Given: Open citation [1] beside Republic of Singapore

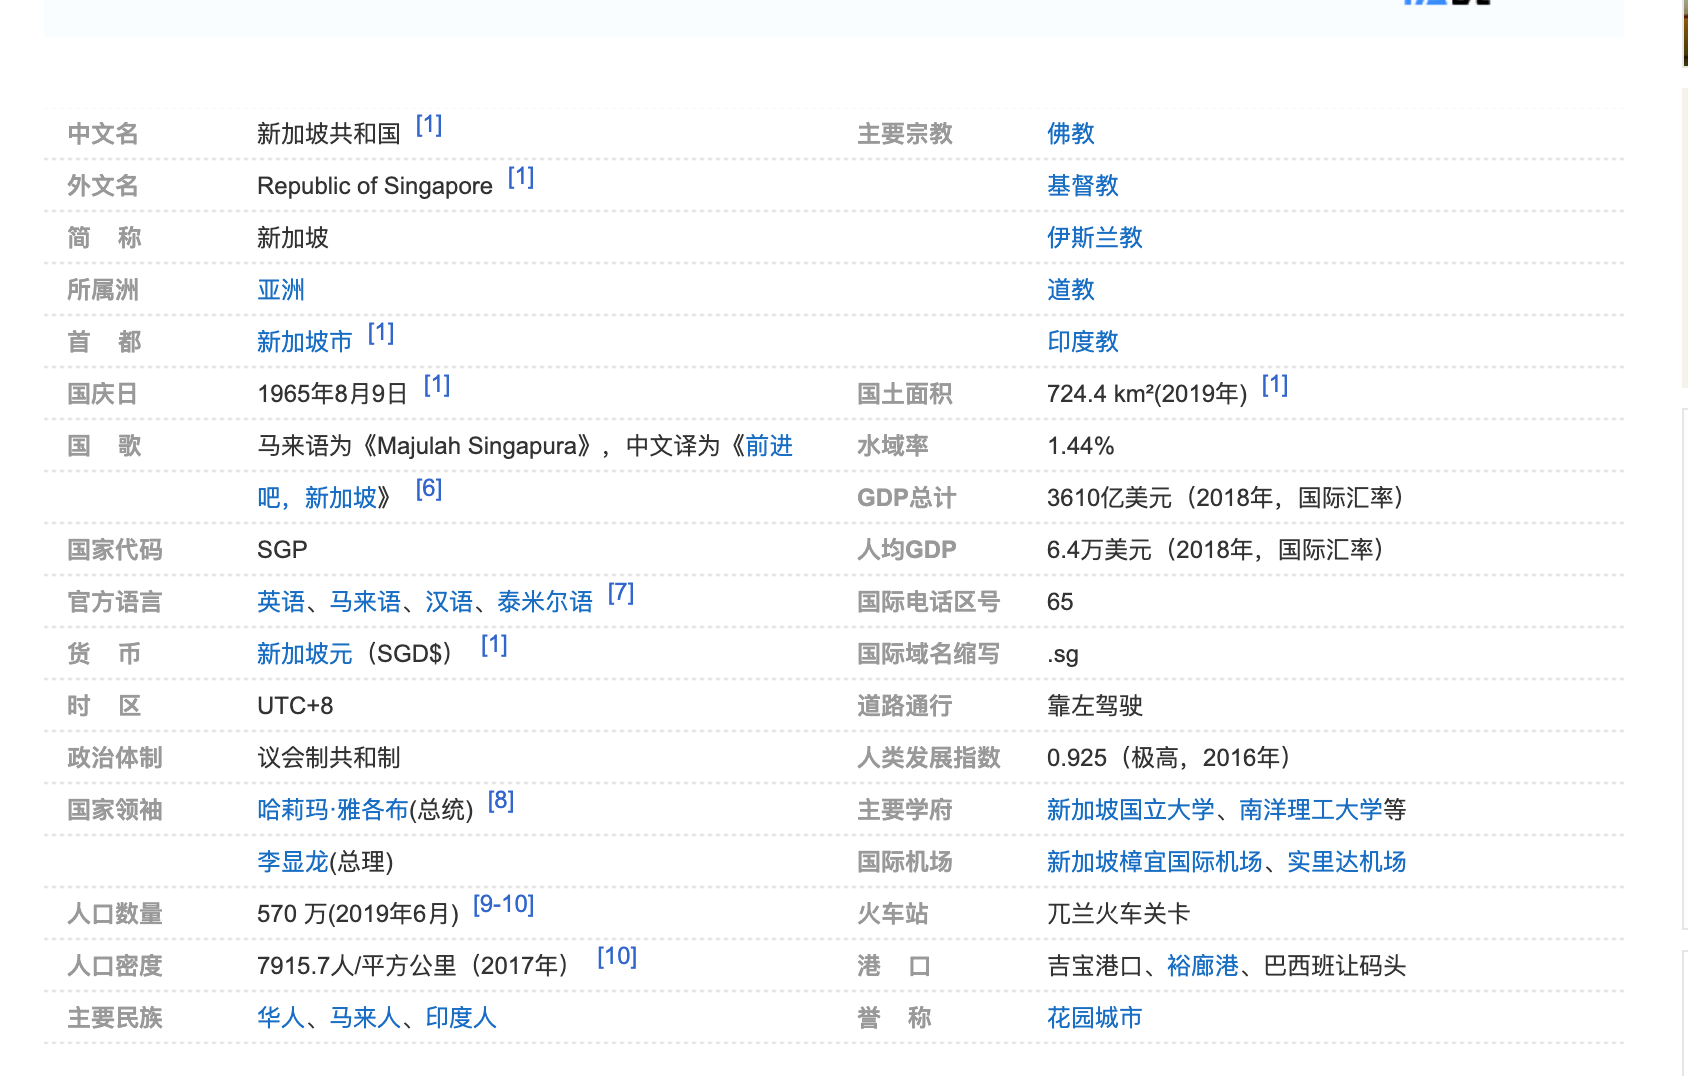Looking at the screenshot, I should pyautogui.click(x=521, y=177).
